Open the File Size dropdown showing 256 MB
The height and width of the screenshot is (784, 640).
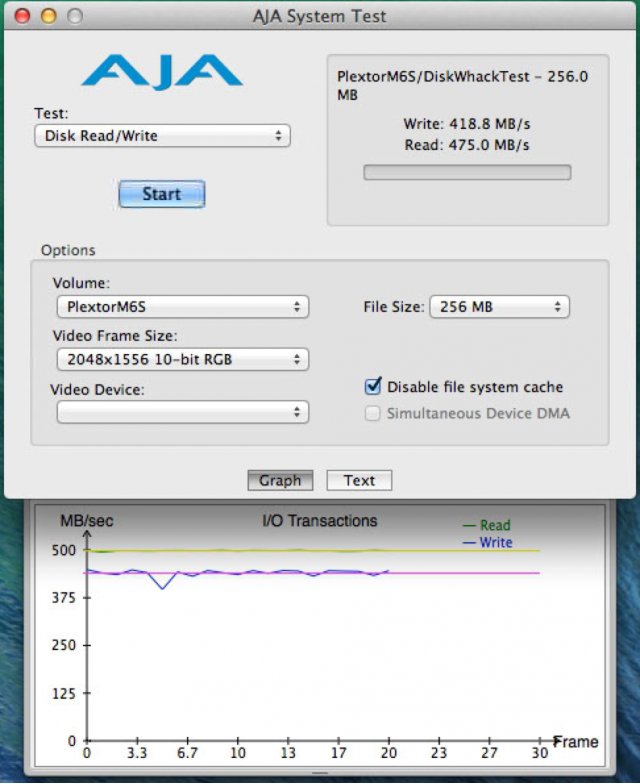point(500,306)
